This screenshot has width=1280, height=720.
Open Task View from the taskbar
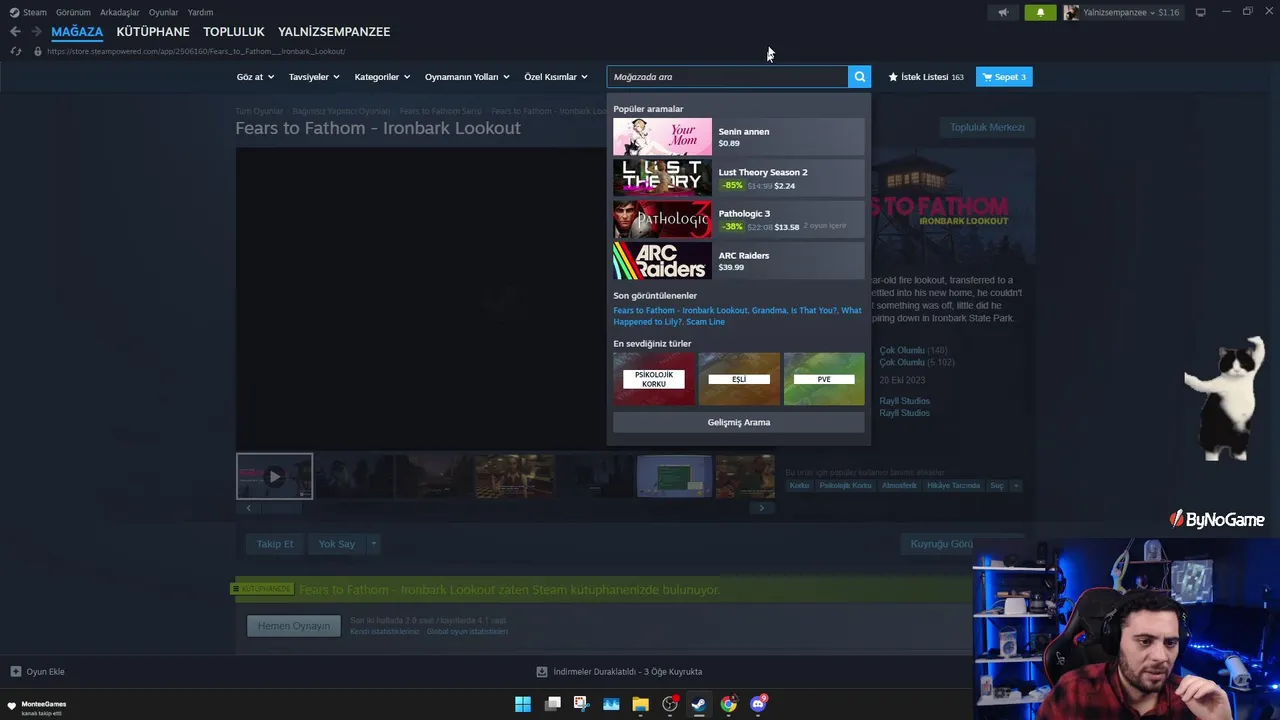pos(552,704)
